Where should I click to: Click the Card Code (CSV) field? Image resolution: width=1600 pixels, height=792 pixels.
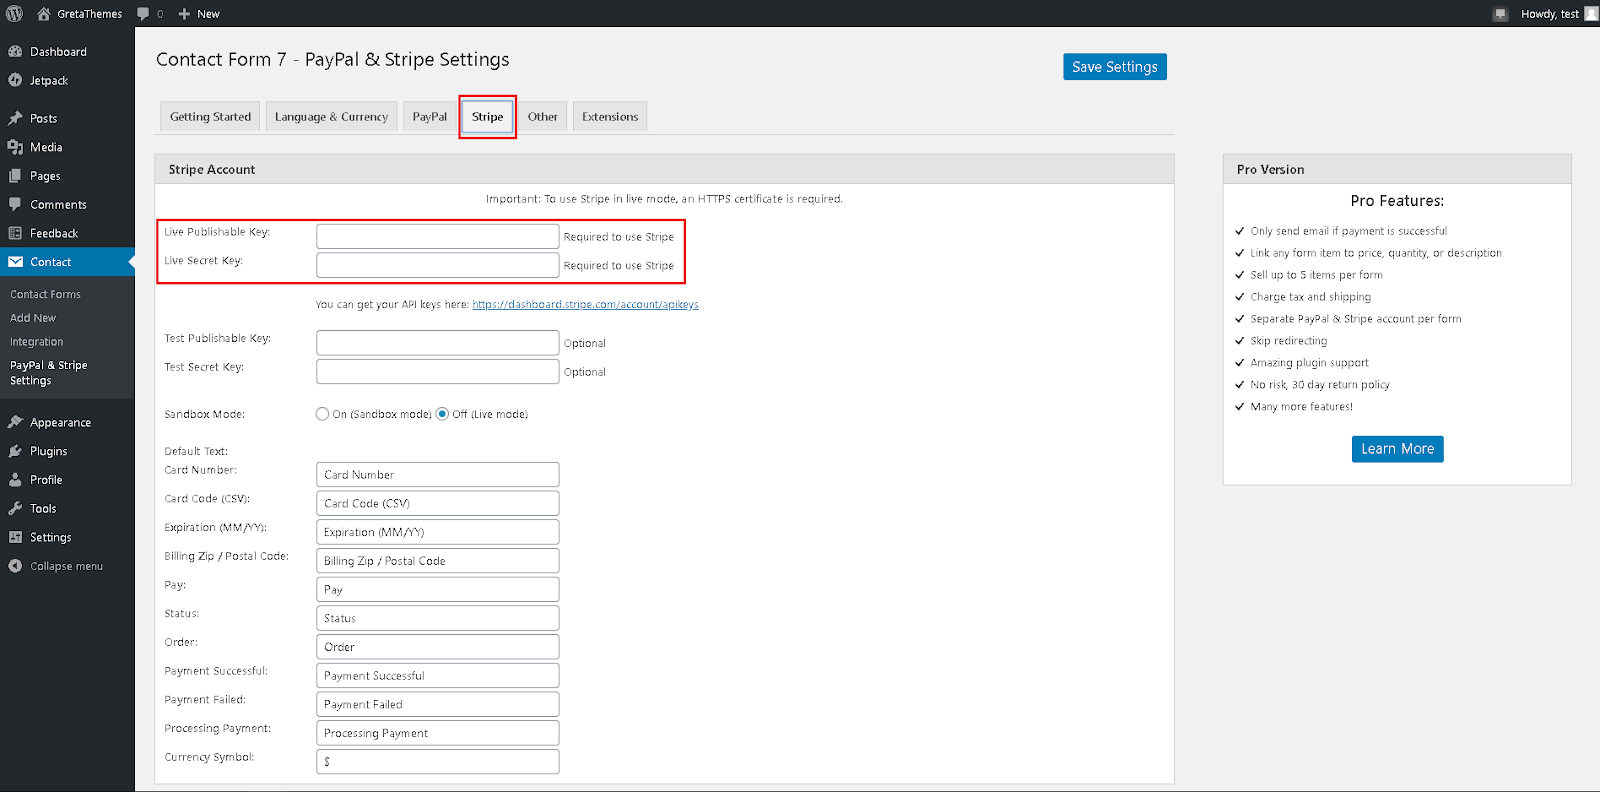point(438,503)
